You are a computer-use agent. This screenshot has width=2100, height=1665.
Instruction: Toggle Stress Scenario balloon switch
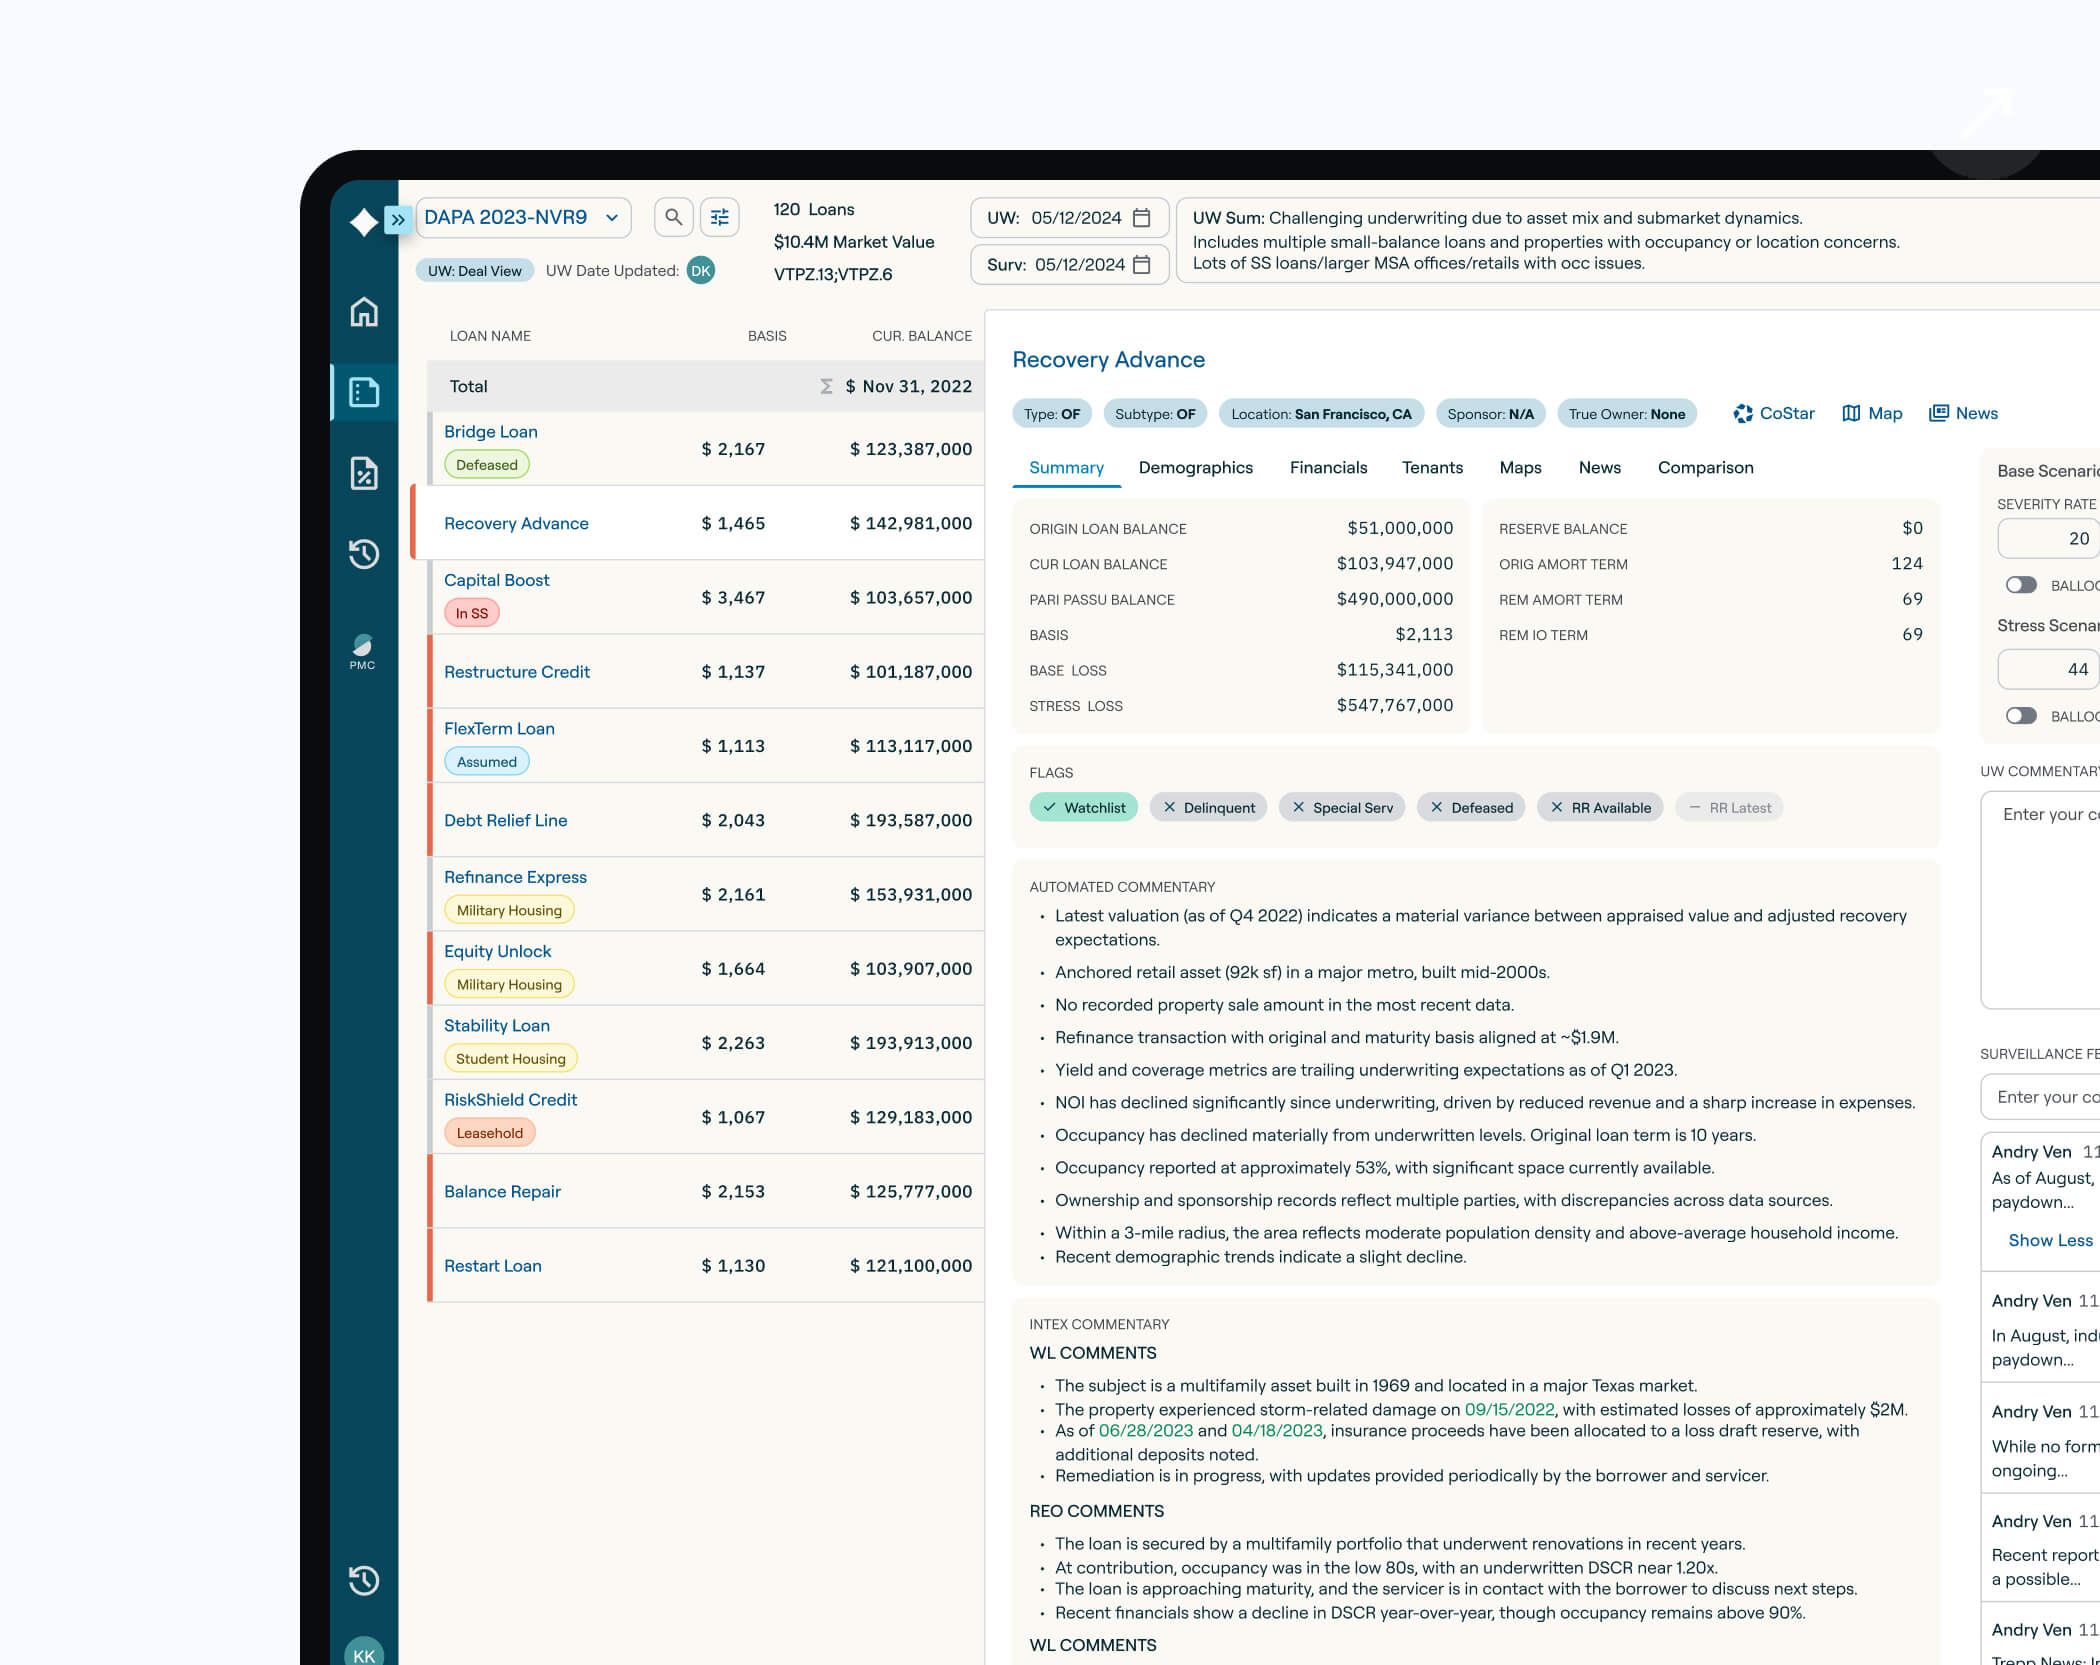2021,716
